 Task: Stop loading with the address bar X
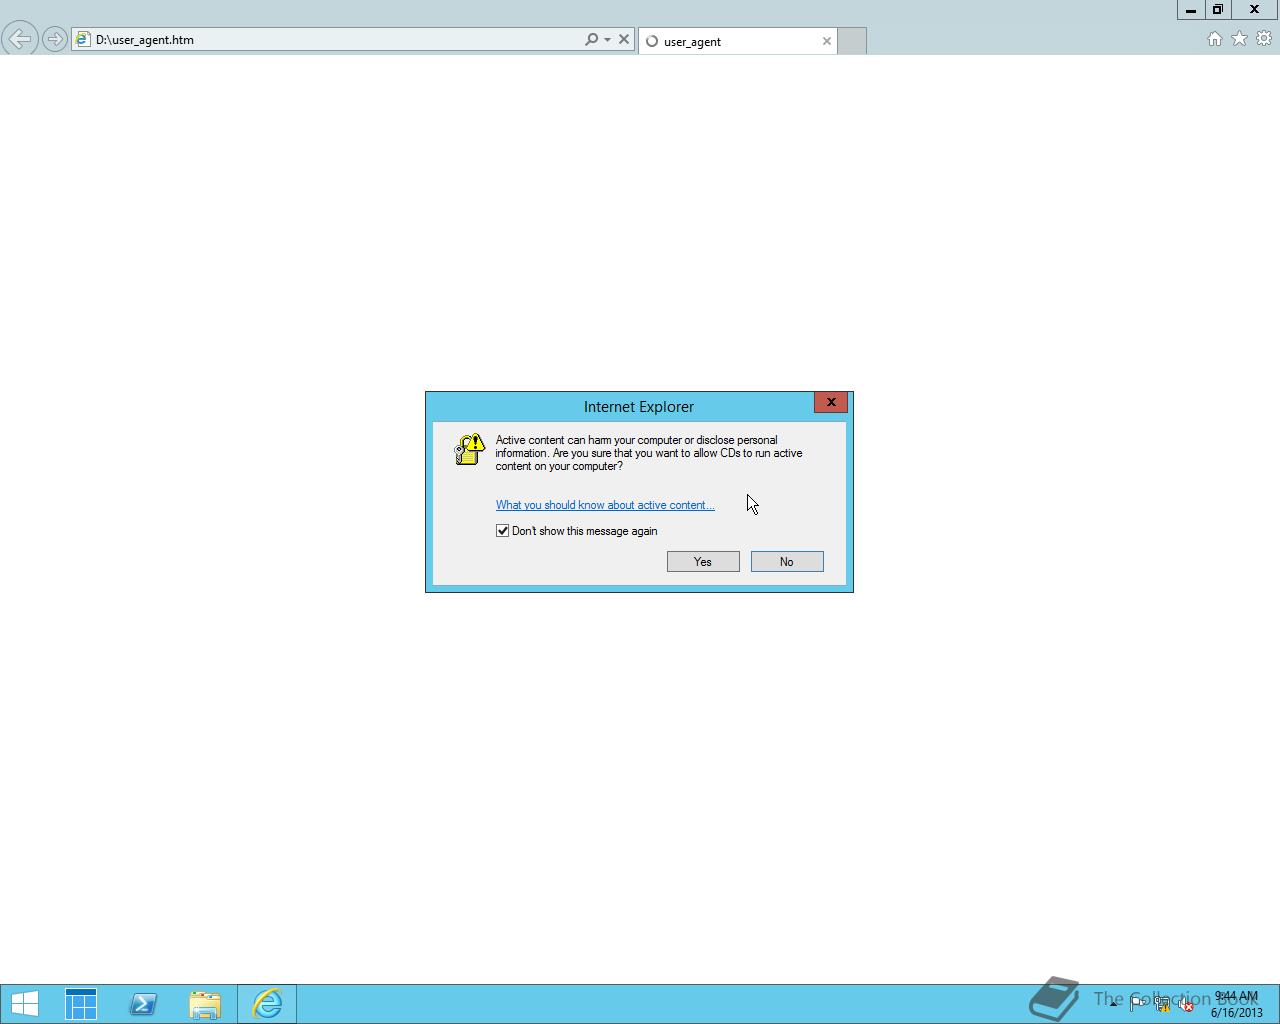(624, 40)
